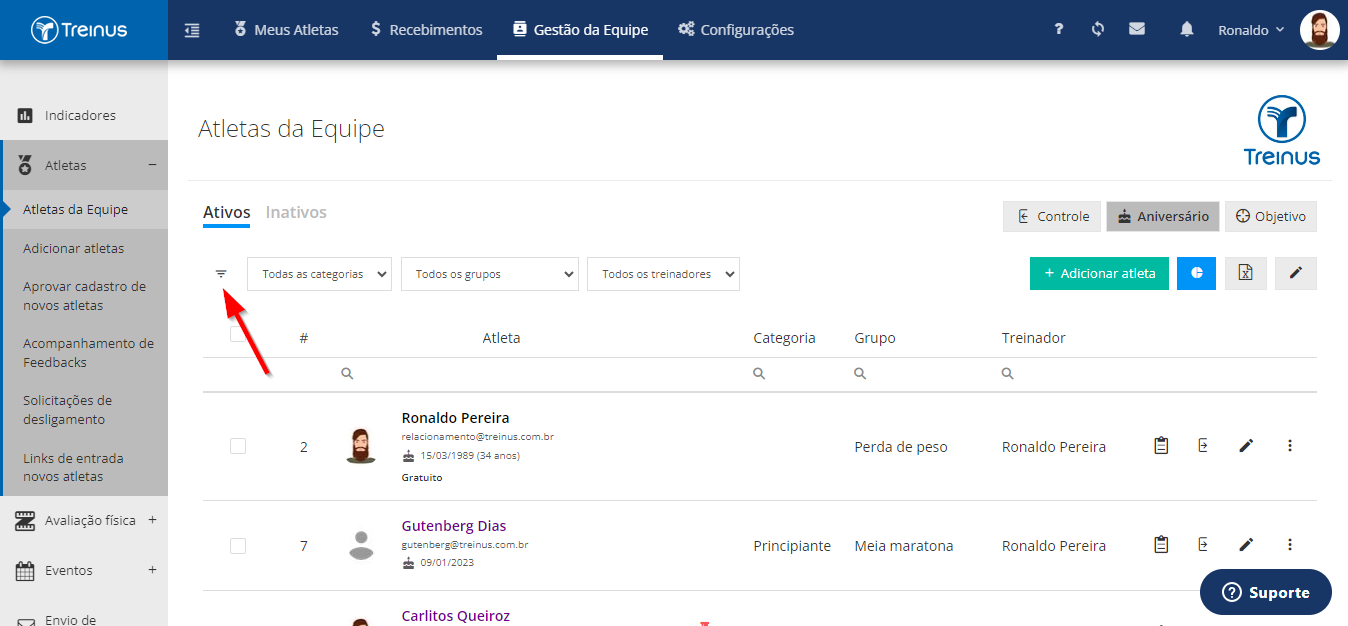Image resolution: width=1348 pixels, height=626 pixels.
Task: Open Recebimentos in the top menu
Action: (426, 30)
